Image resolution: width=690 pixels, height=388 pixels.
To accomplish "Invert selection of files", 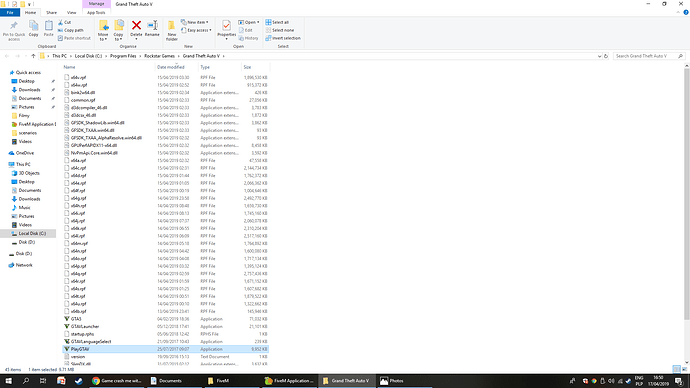I will pyautogui.click(x=283, y=38).
